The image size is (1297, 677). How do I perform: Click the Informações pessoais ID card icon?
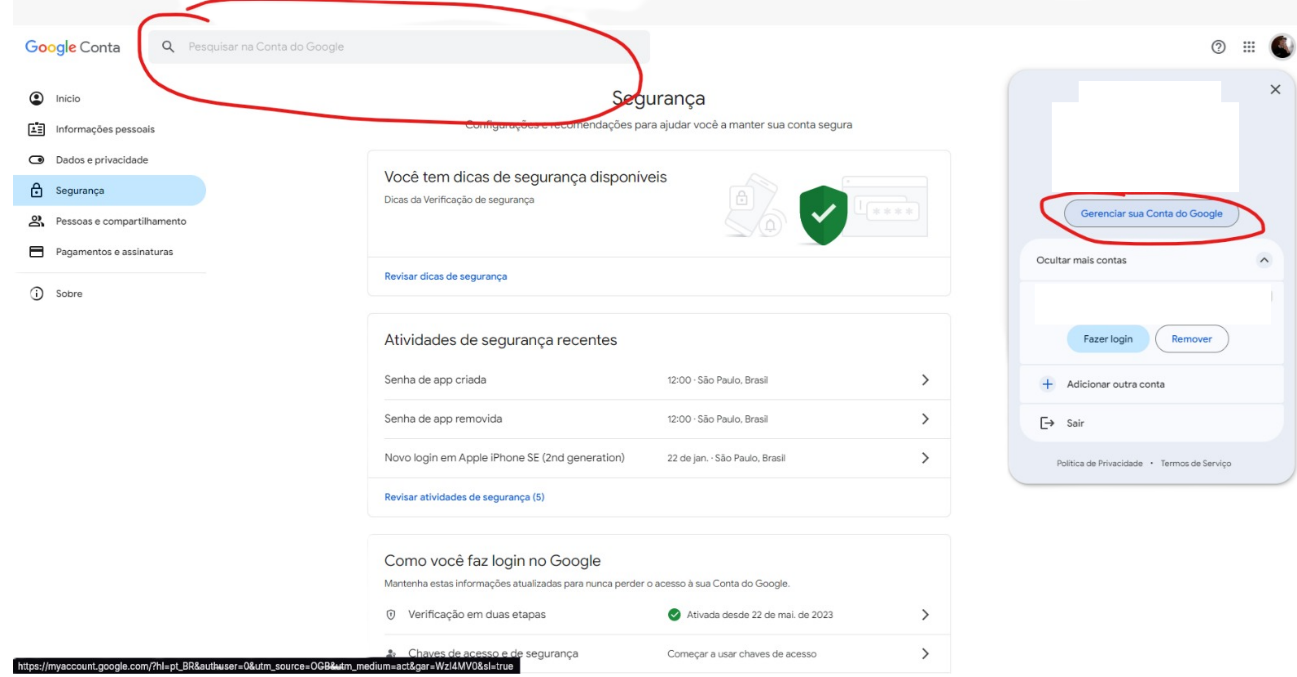click(37, 129)
